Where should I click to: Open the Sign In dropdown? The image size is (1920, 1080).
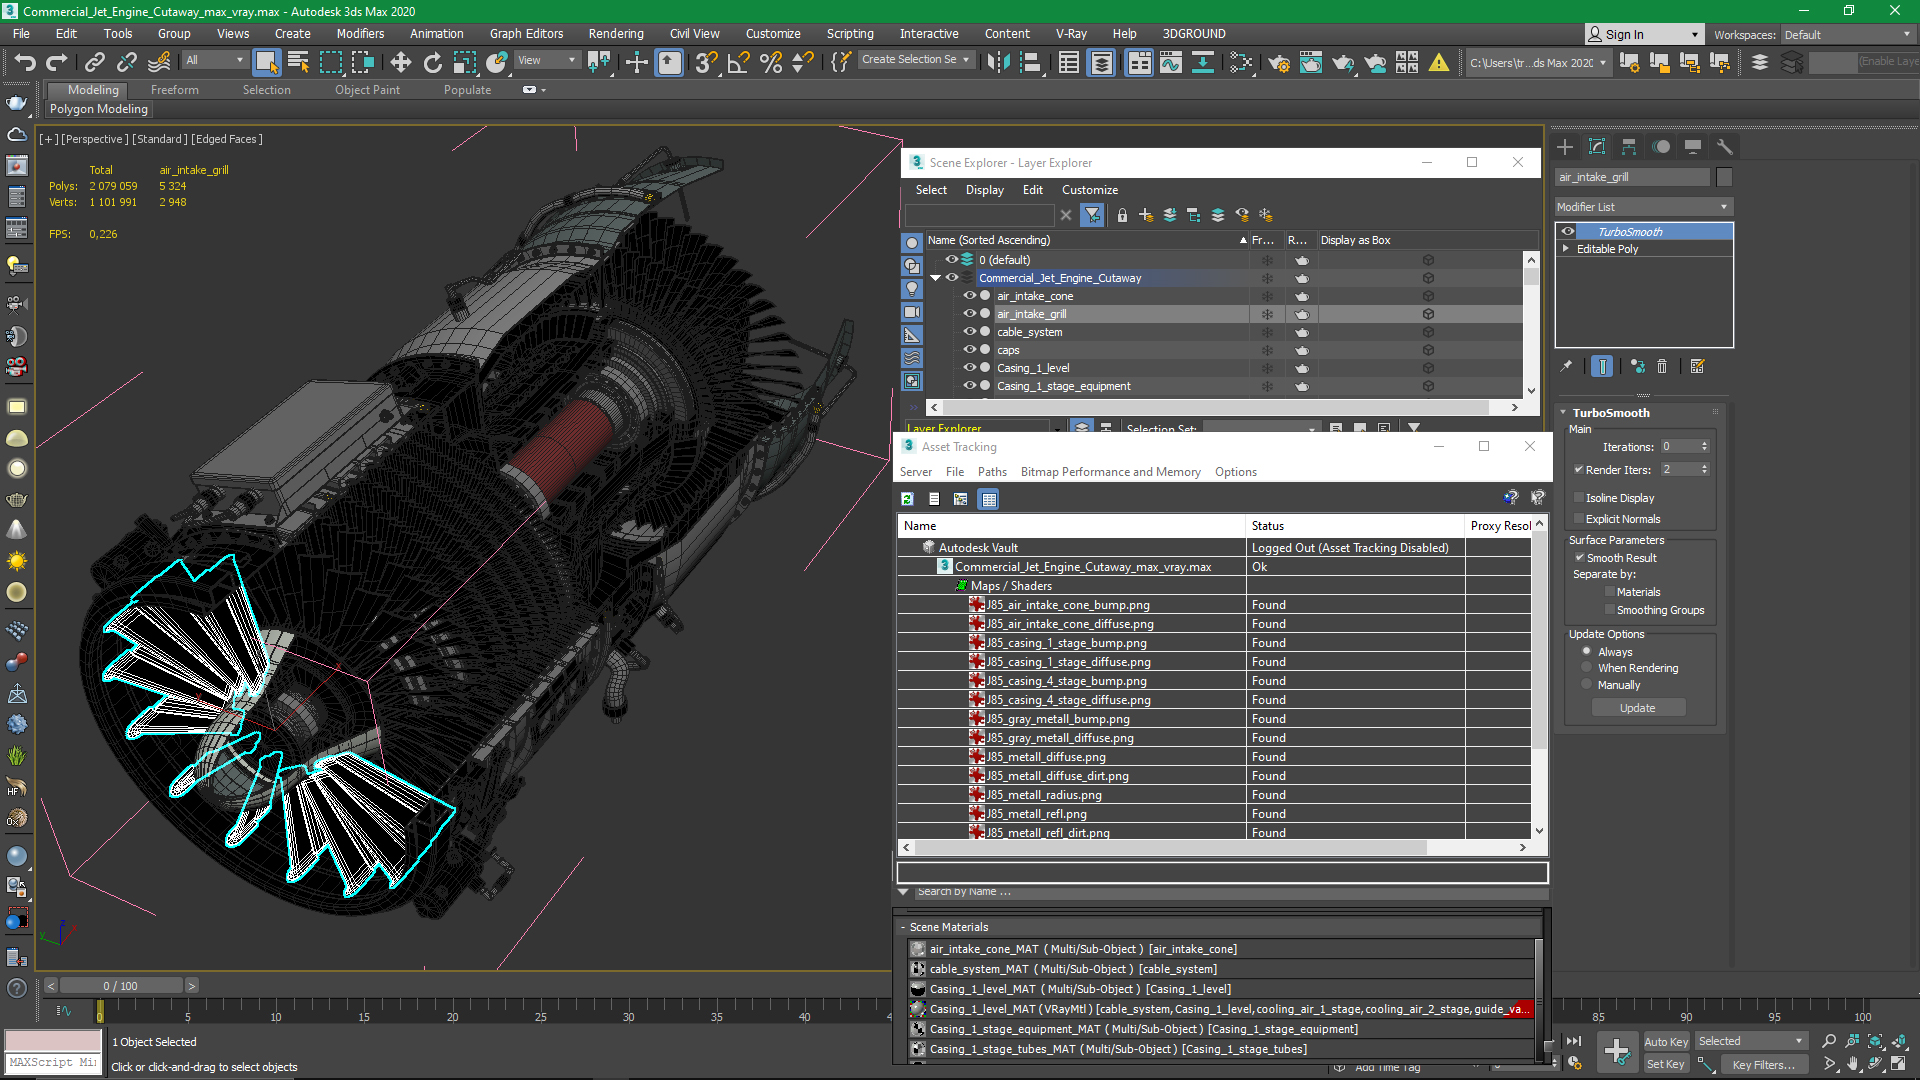1644,34
